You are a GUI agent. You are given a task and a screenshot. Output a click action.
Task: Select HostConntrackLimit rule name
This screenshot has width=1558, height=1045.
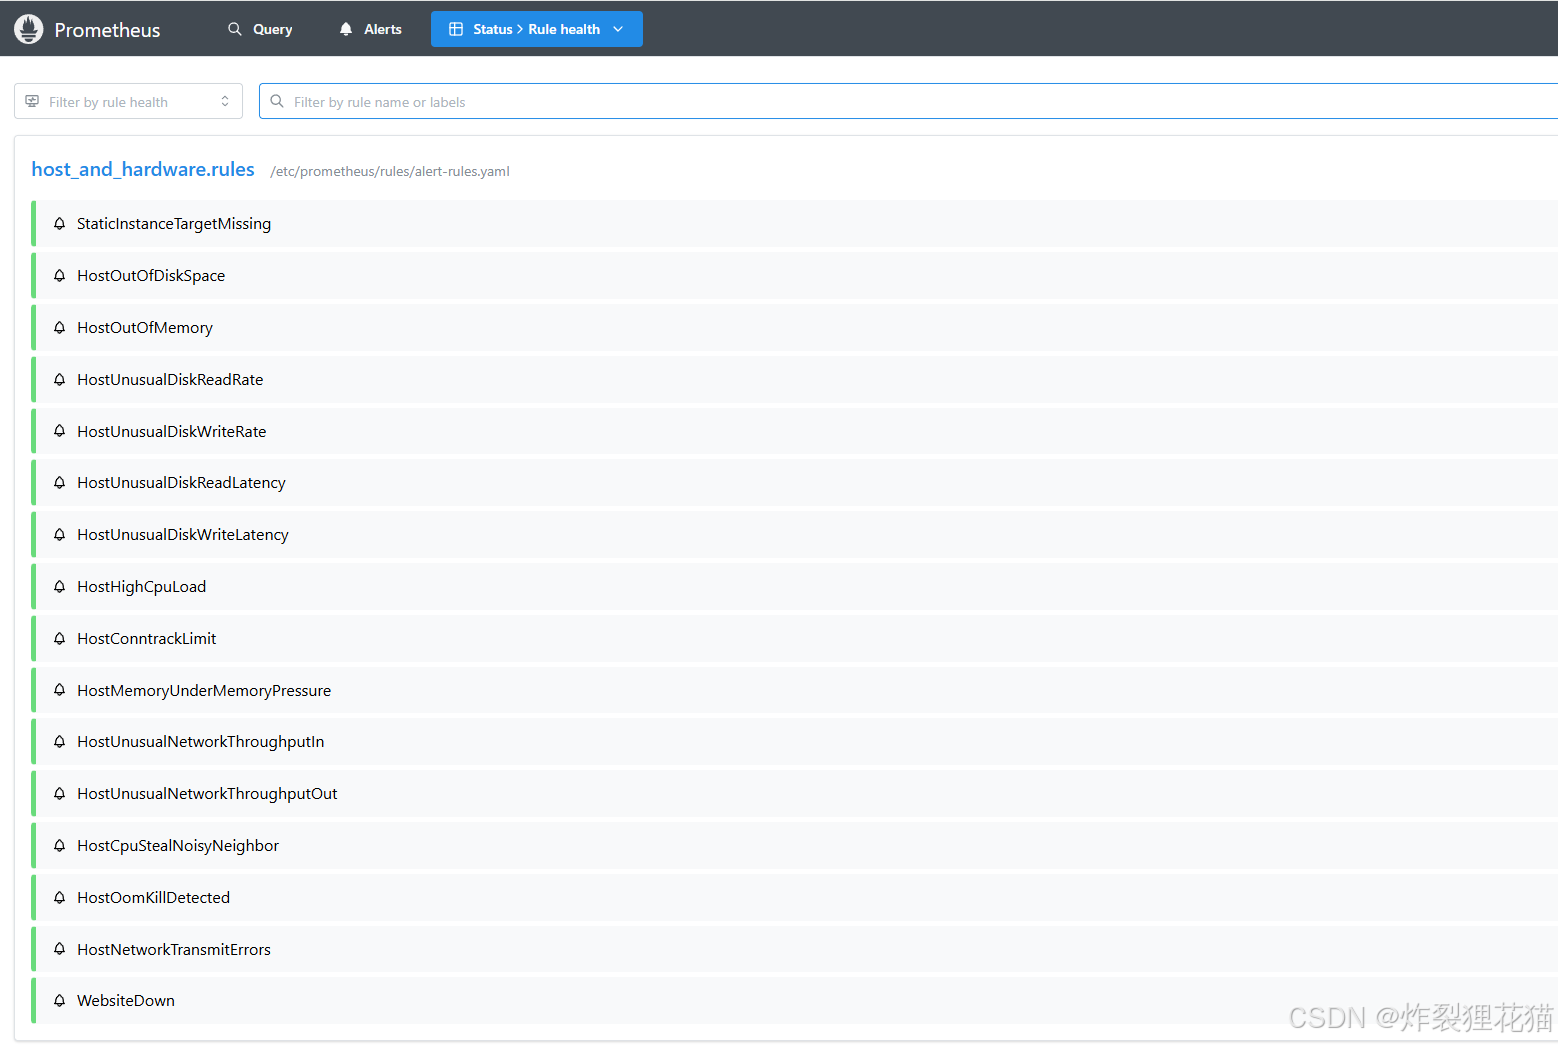pyautogui.click(x=147, y=638)
